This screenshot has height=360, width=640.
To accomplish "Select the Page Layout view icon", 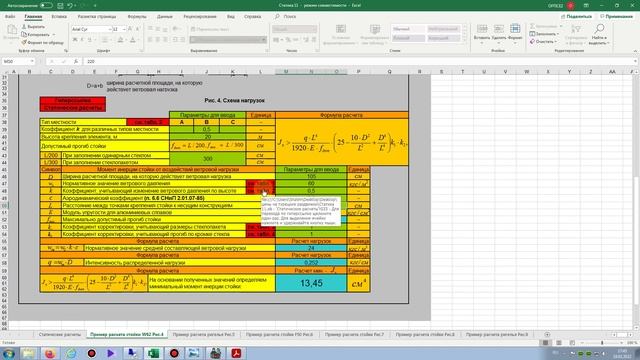I will pos(559,343).
